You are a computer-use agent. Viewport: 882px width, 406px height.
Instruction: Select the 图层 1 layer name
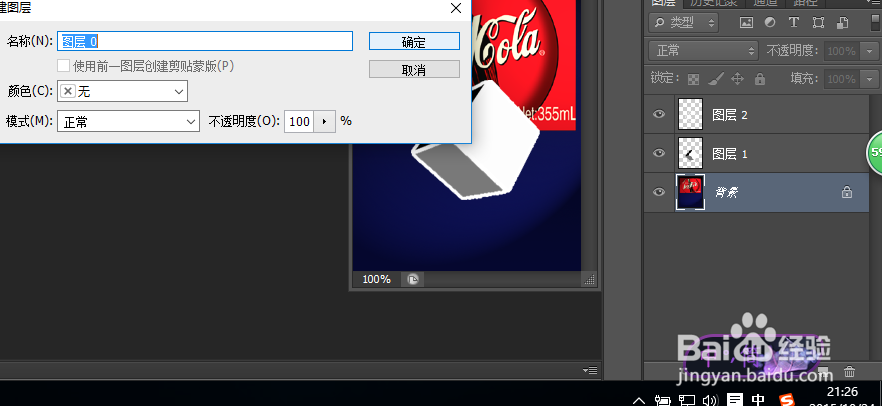pyautogui.click(x=730, y=154)
